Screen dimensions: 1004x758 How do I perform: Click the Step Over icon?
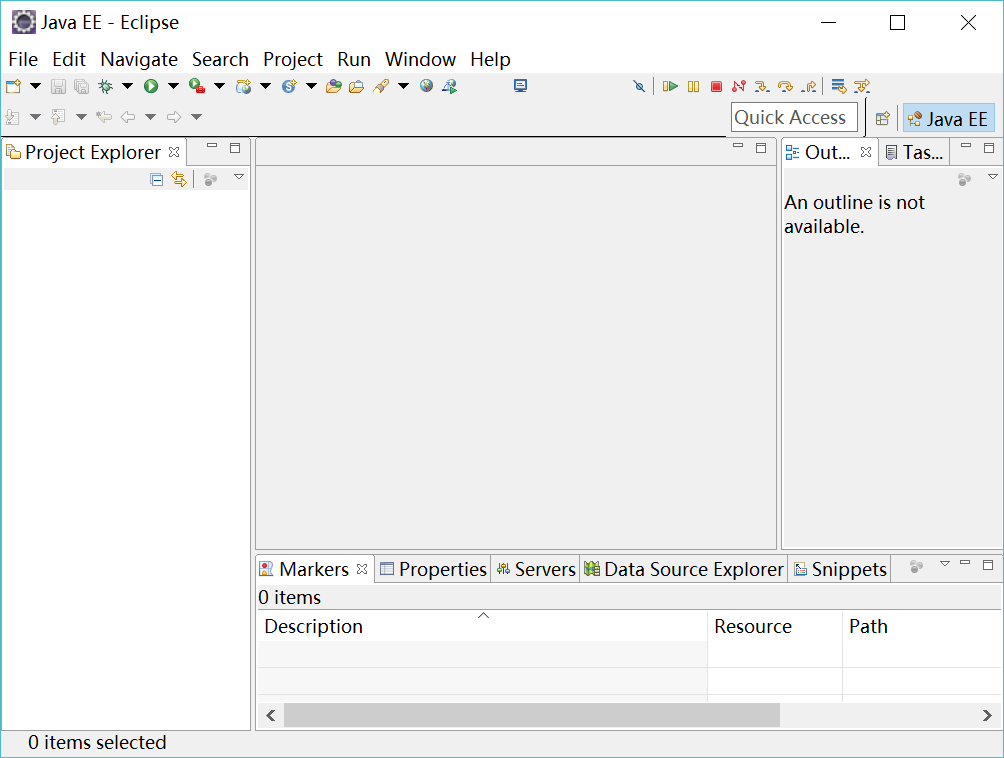coord(785,86)
